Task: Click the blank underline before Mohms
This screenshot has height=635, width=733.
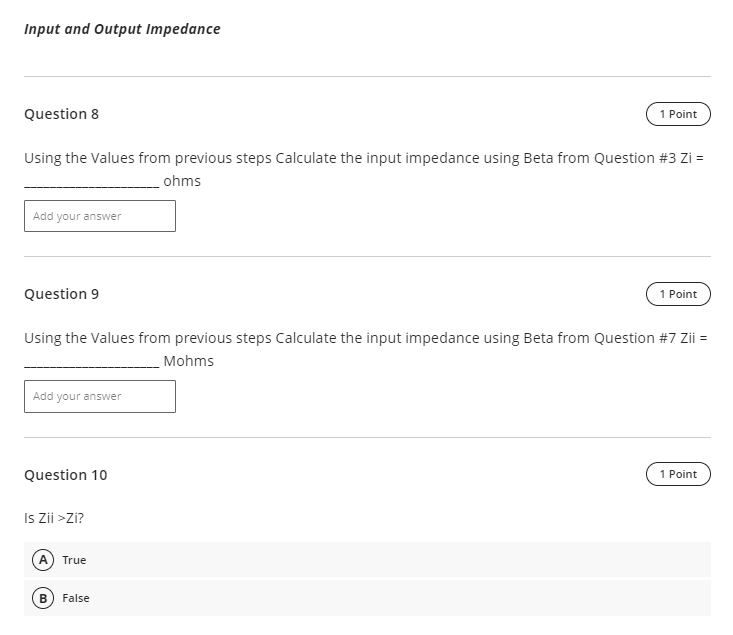Action: point(92,367)
